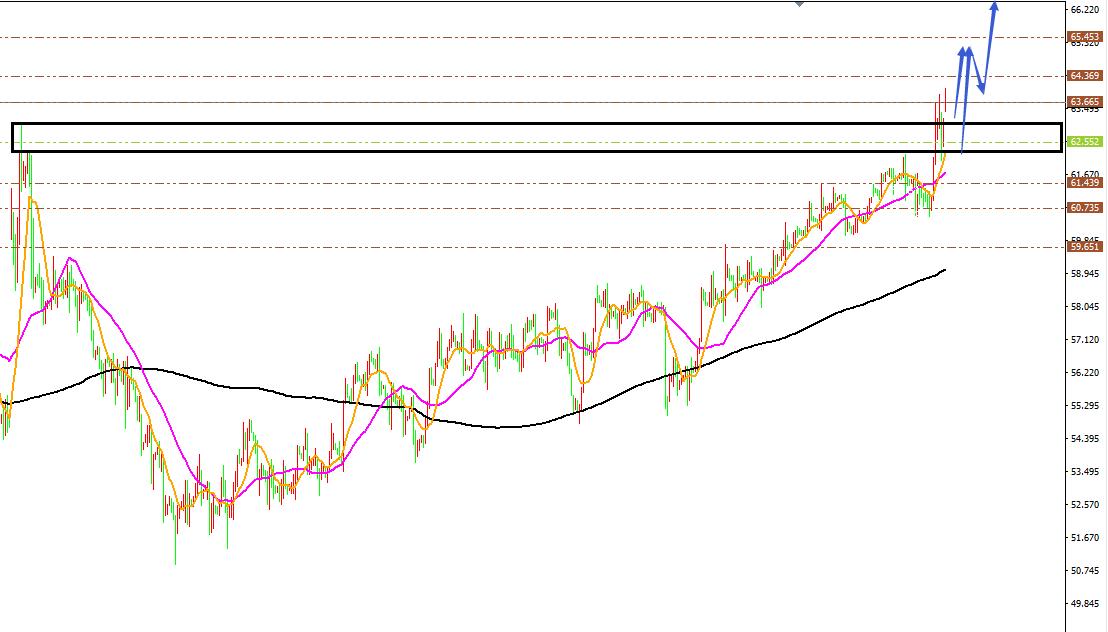Viewport: 1108px width, 632px height.
Task: Click the 63.665 red price label
Action: [x=1084, y=102]
